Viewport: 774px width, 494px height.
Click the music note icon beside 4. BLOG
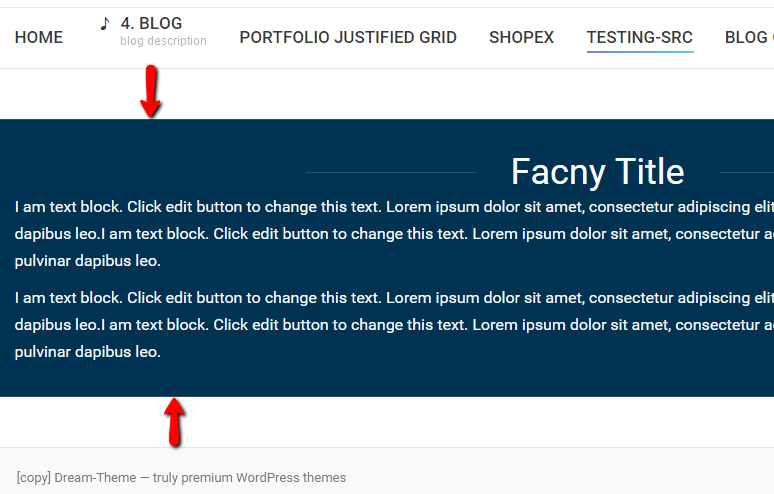coord(105,23)
